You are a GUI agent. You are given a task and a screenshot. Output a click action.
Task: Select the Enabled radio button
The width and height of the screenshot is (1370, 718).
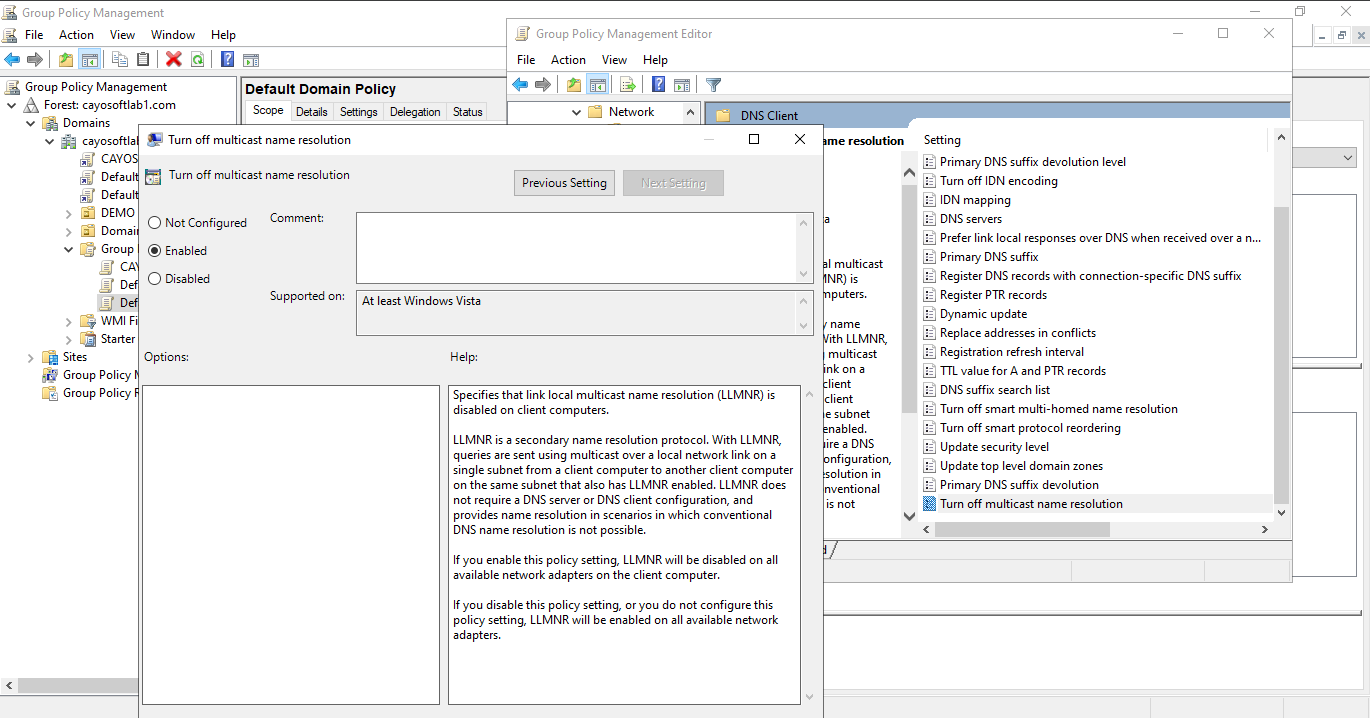click(x=155, y=251)
